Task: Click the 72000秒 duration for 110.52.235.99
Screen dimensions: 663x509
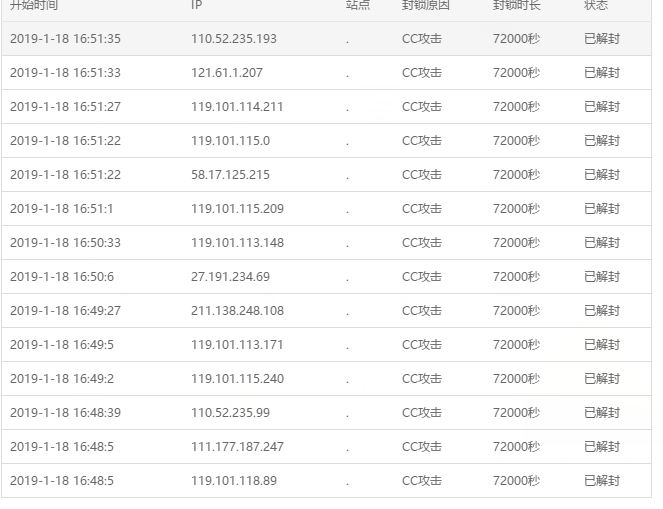Action: pos(516,413)
